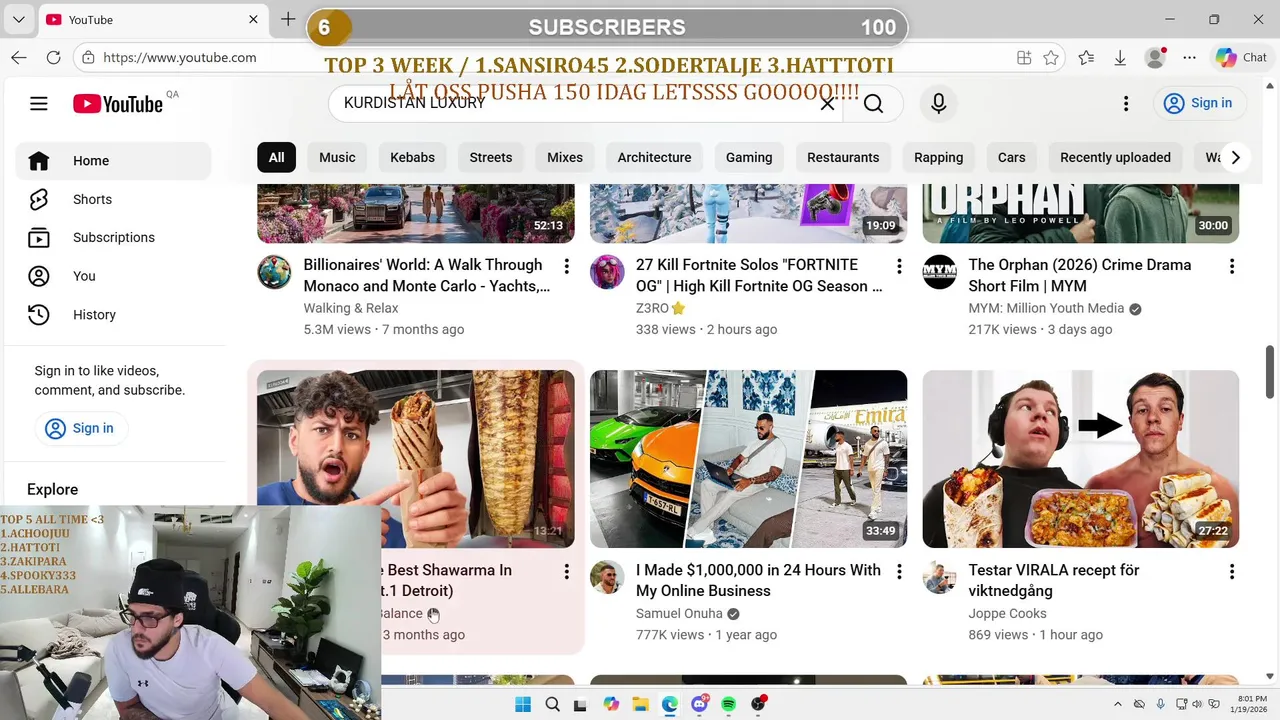
Task: Open History in sidebar
Action: [113, 314]
